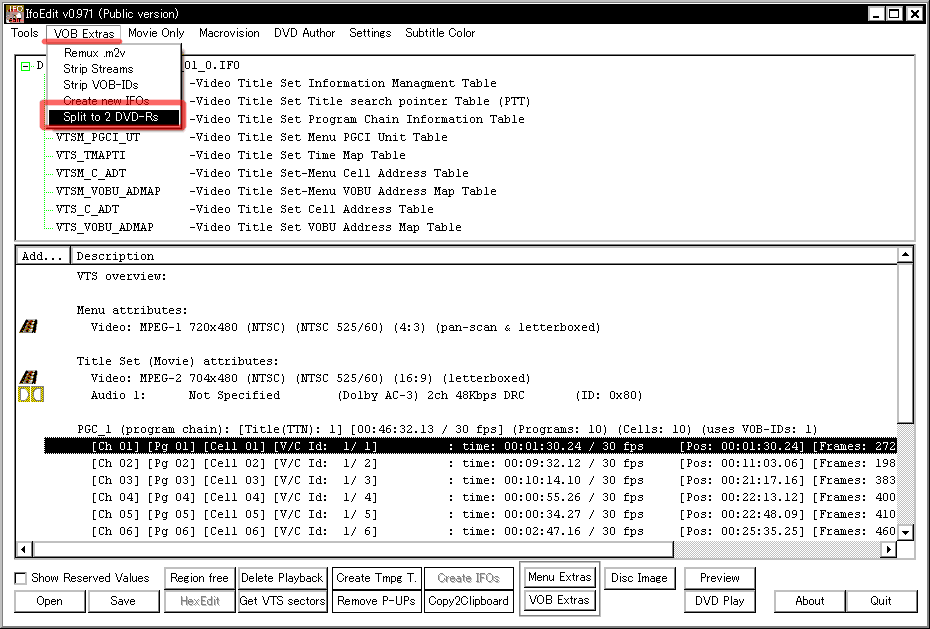
Task: Click the Delete Playback button
Action: [x=282, y=577]
